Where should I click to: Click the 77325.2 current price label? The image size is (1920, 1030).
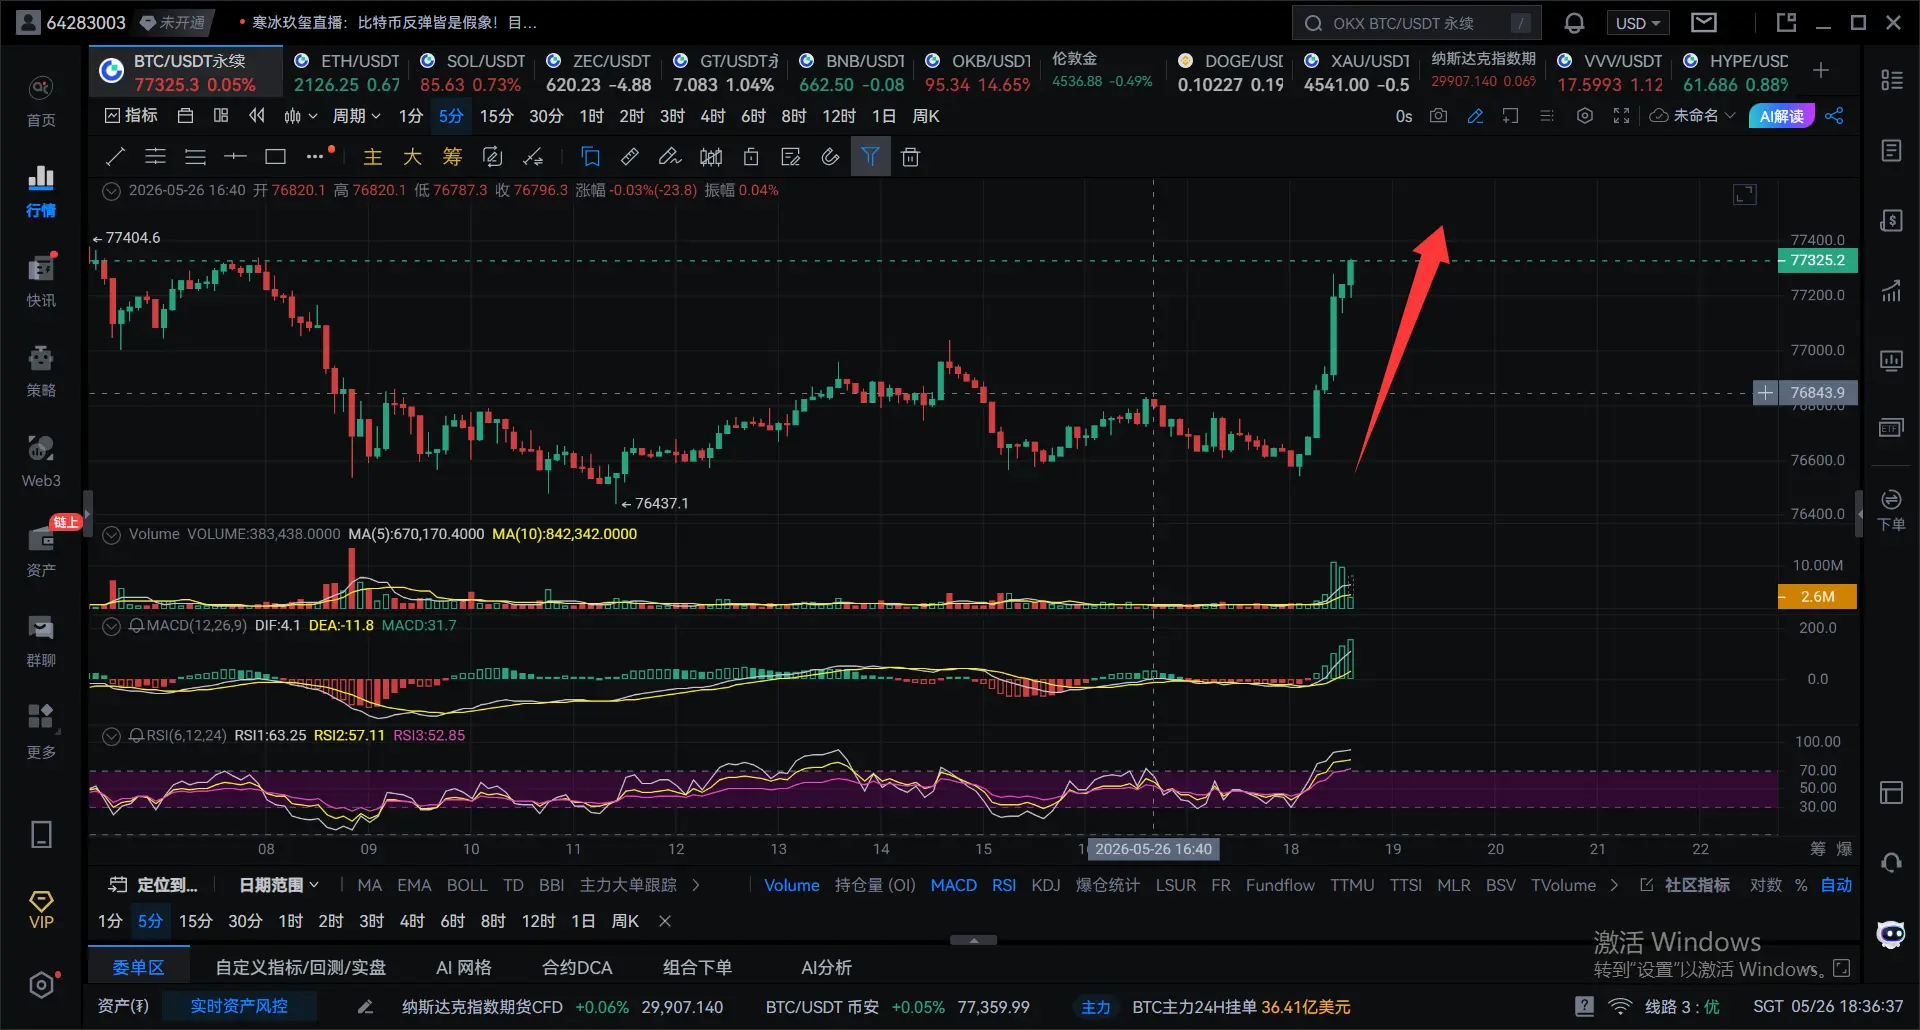coord(1817,261)
